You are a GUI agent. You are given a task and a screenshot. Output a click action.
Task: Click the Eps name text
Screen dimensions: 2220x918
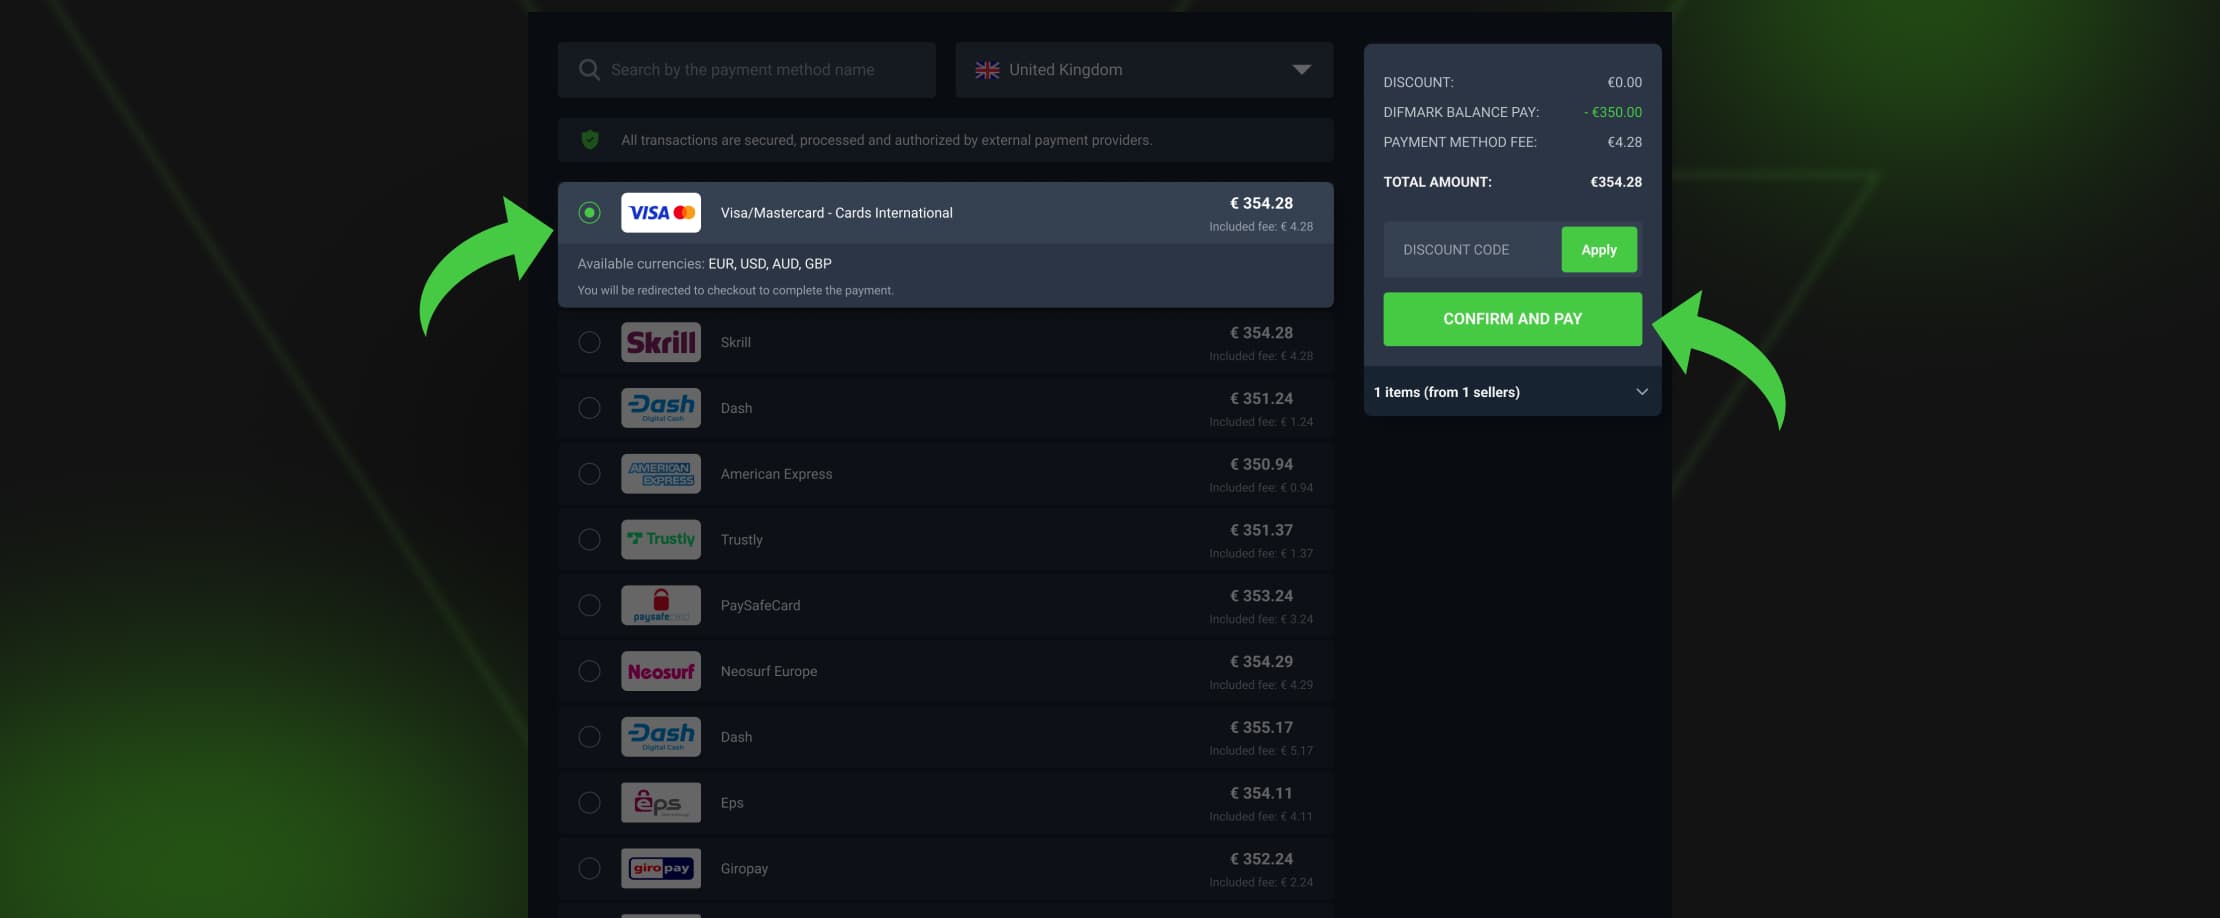pyautogui.click(x=732, y=803)
